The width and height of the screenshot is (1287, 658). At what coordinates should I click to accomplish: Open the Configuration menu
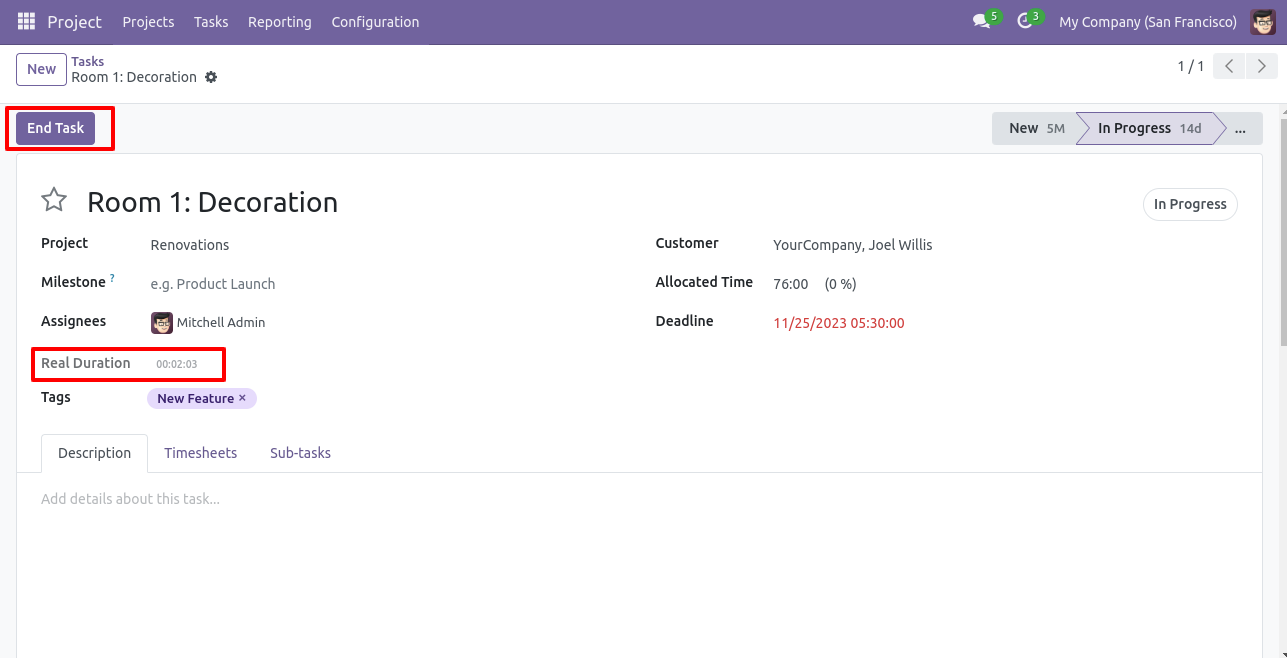(x=375, y=21)
